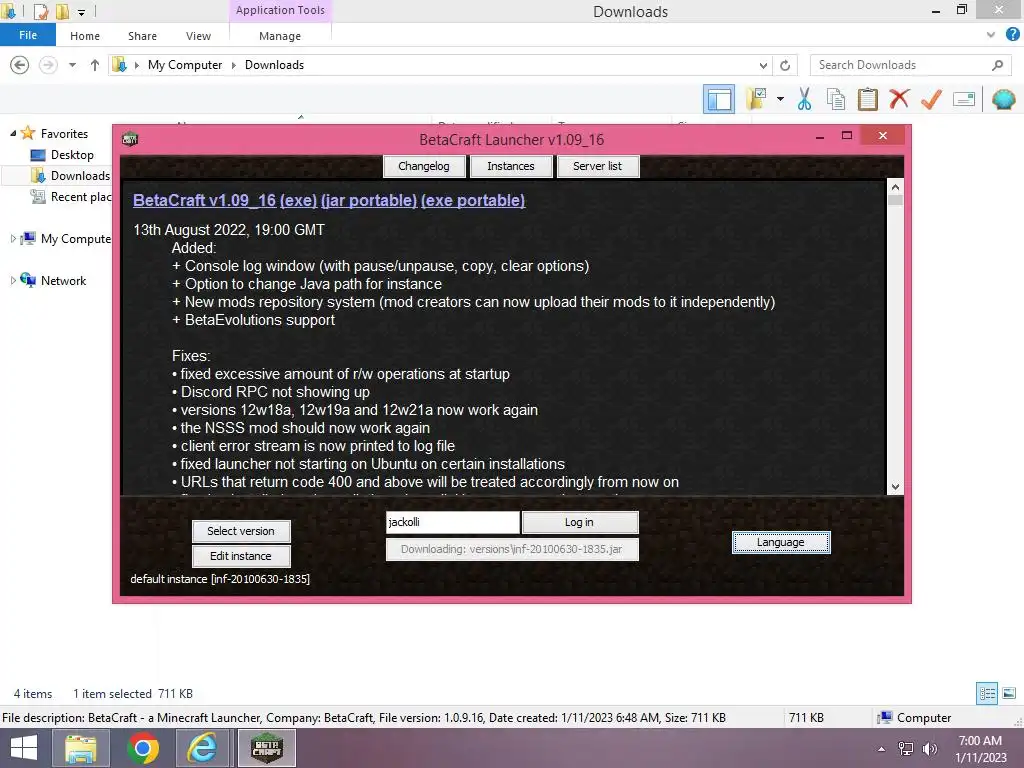Open the (jar portable) download link

click(x=369, y=200)
